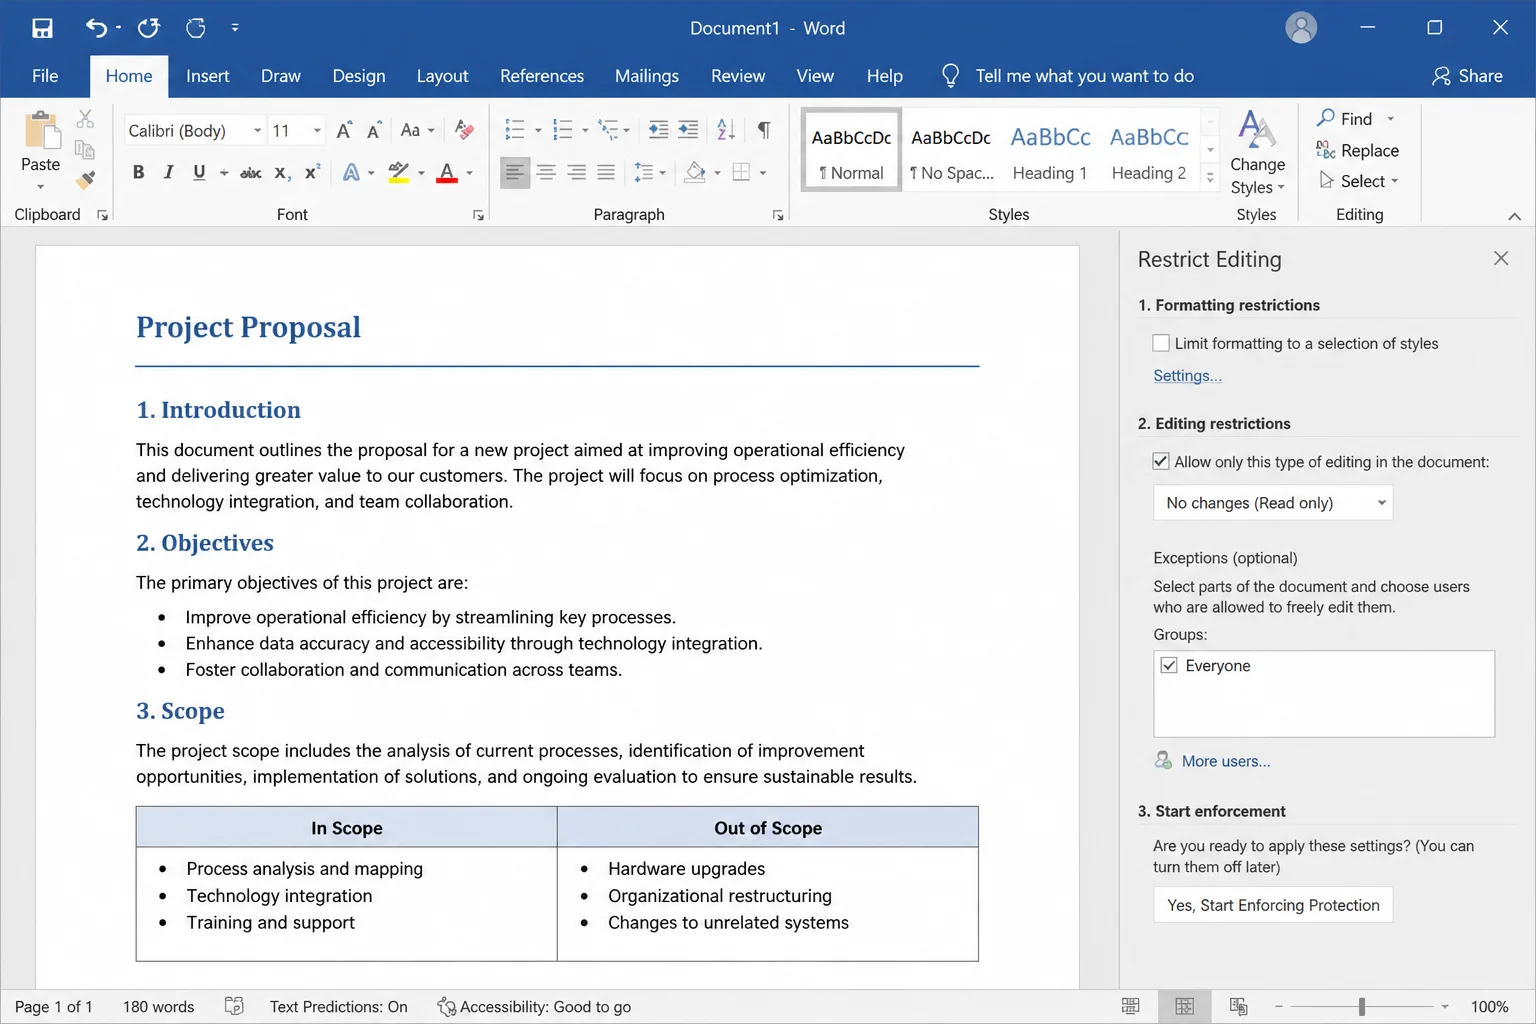Adjust the zoom slider handle
The width and height of the screenshot is (1536, 1024).
pos(1361,1006)
